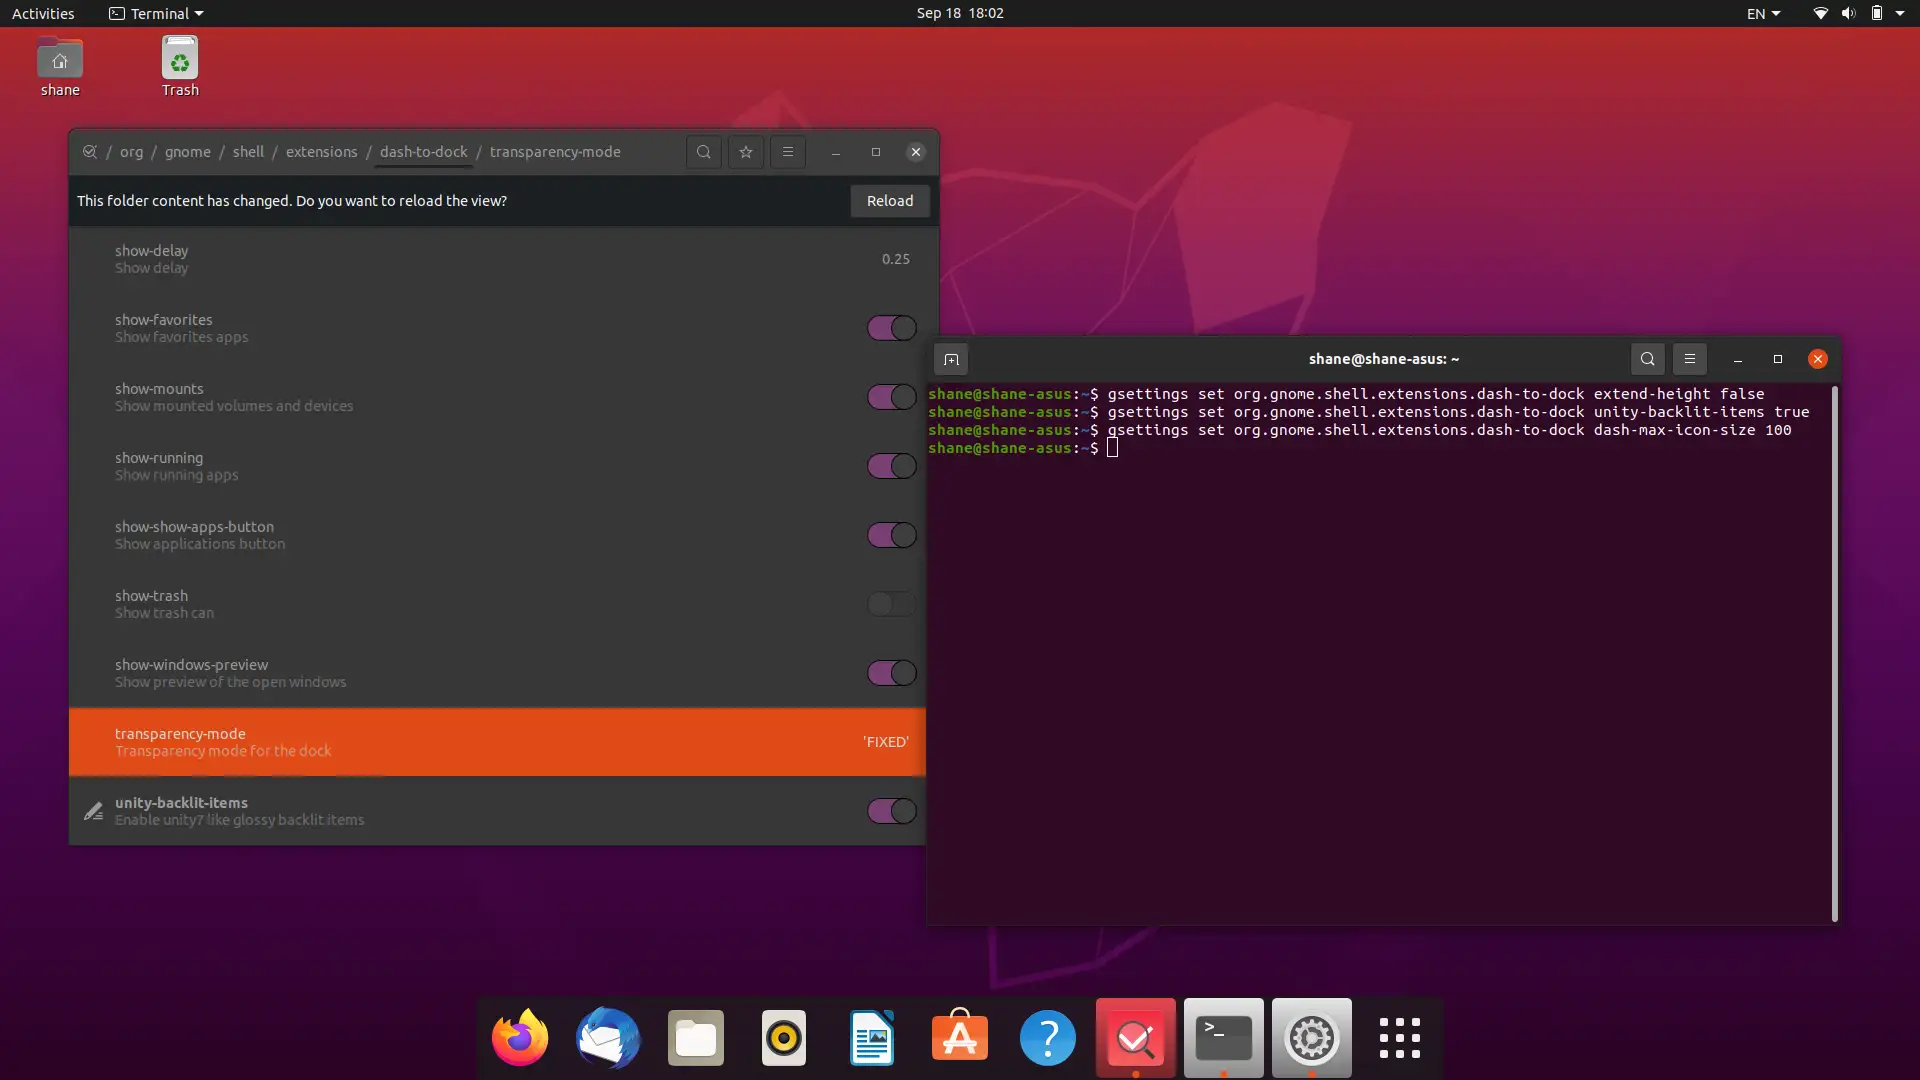Expand the EN input source menu
The height and width of the screenshot is (1080, 1920).
(1763, 13)
